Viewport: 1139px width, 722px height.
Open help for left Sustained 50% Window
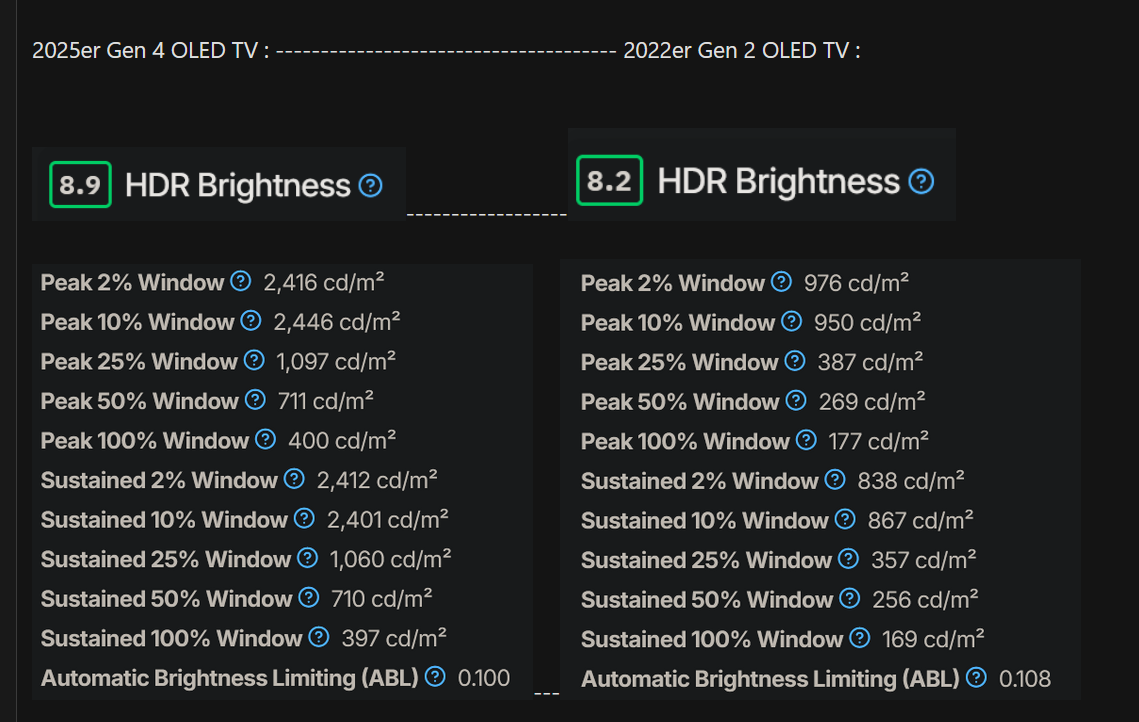309,597
